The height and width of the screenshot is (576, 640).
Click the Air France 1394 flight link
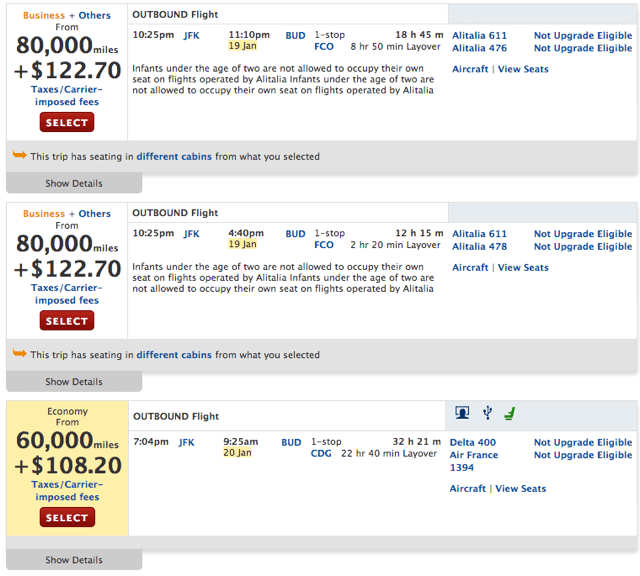coord(474,461)
